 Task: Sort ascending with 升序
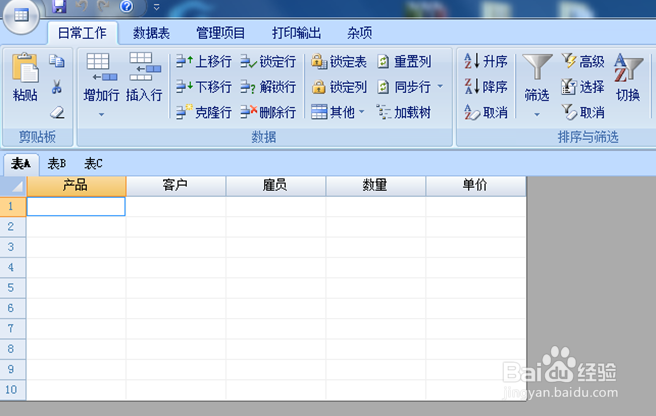(486, 62)
